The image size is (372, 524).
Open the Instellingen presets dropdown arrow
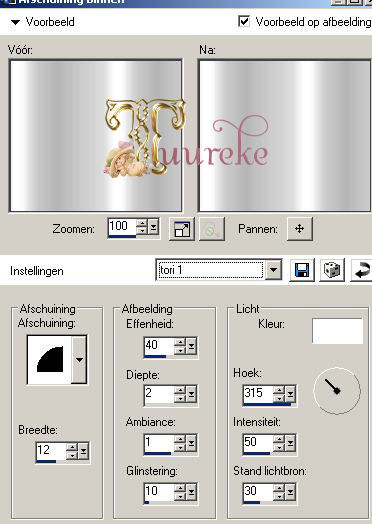tap(273, 269)
